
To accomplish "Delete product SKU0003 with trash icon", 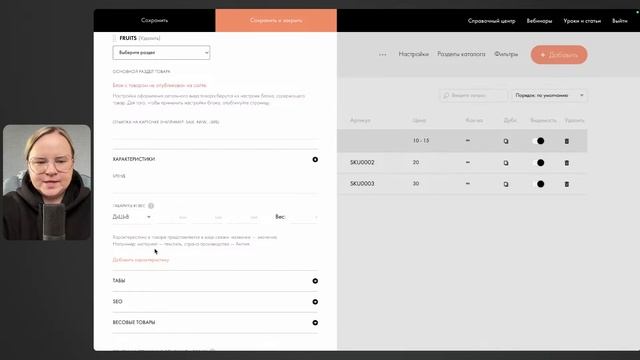I will pos(567,184).
